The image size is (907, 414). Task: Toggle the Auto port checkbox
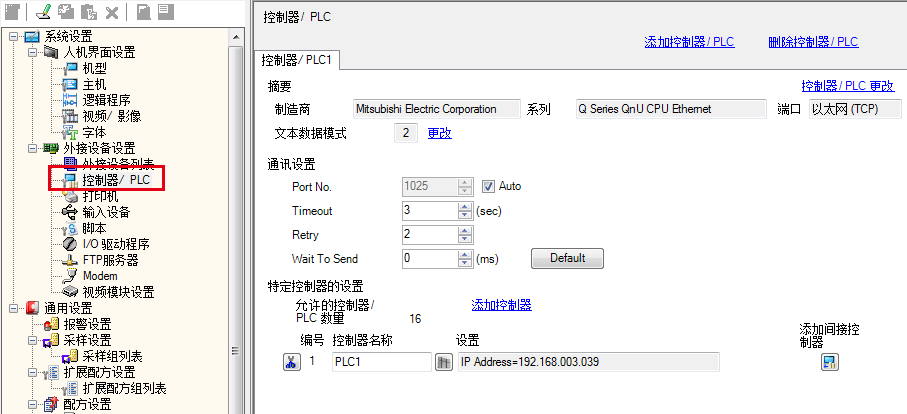pos(489,186)
